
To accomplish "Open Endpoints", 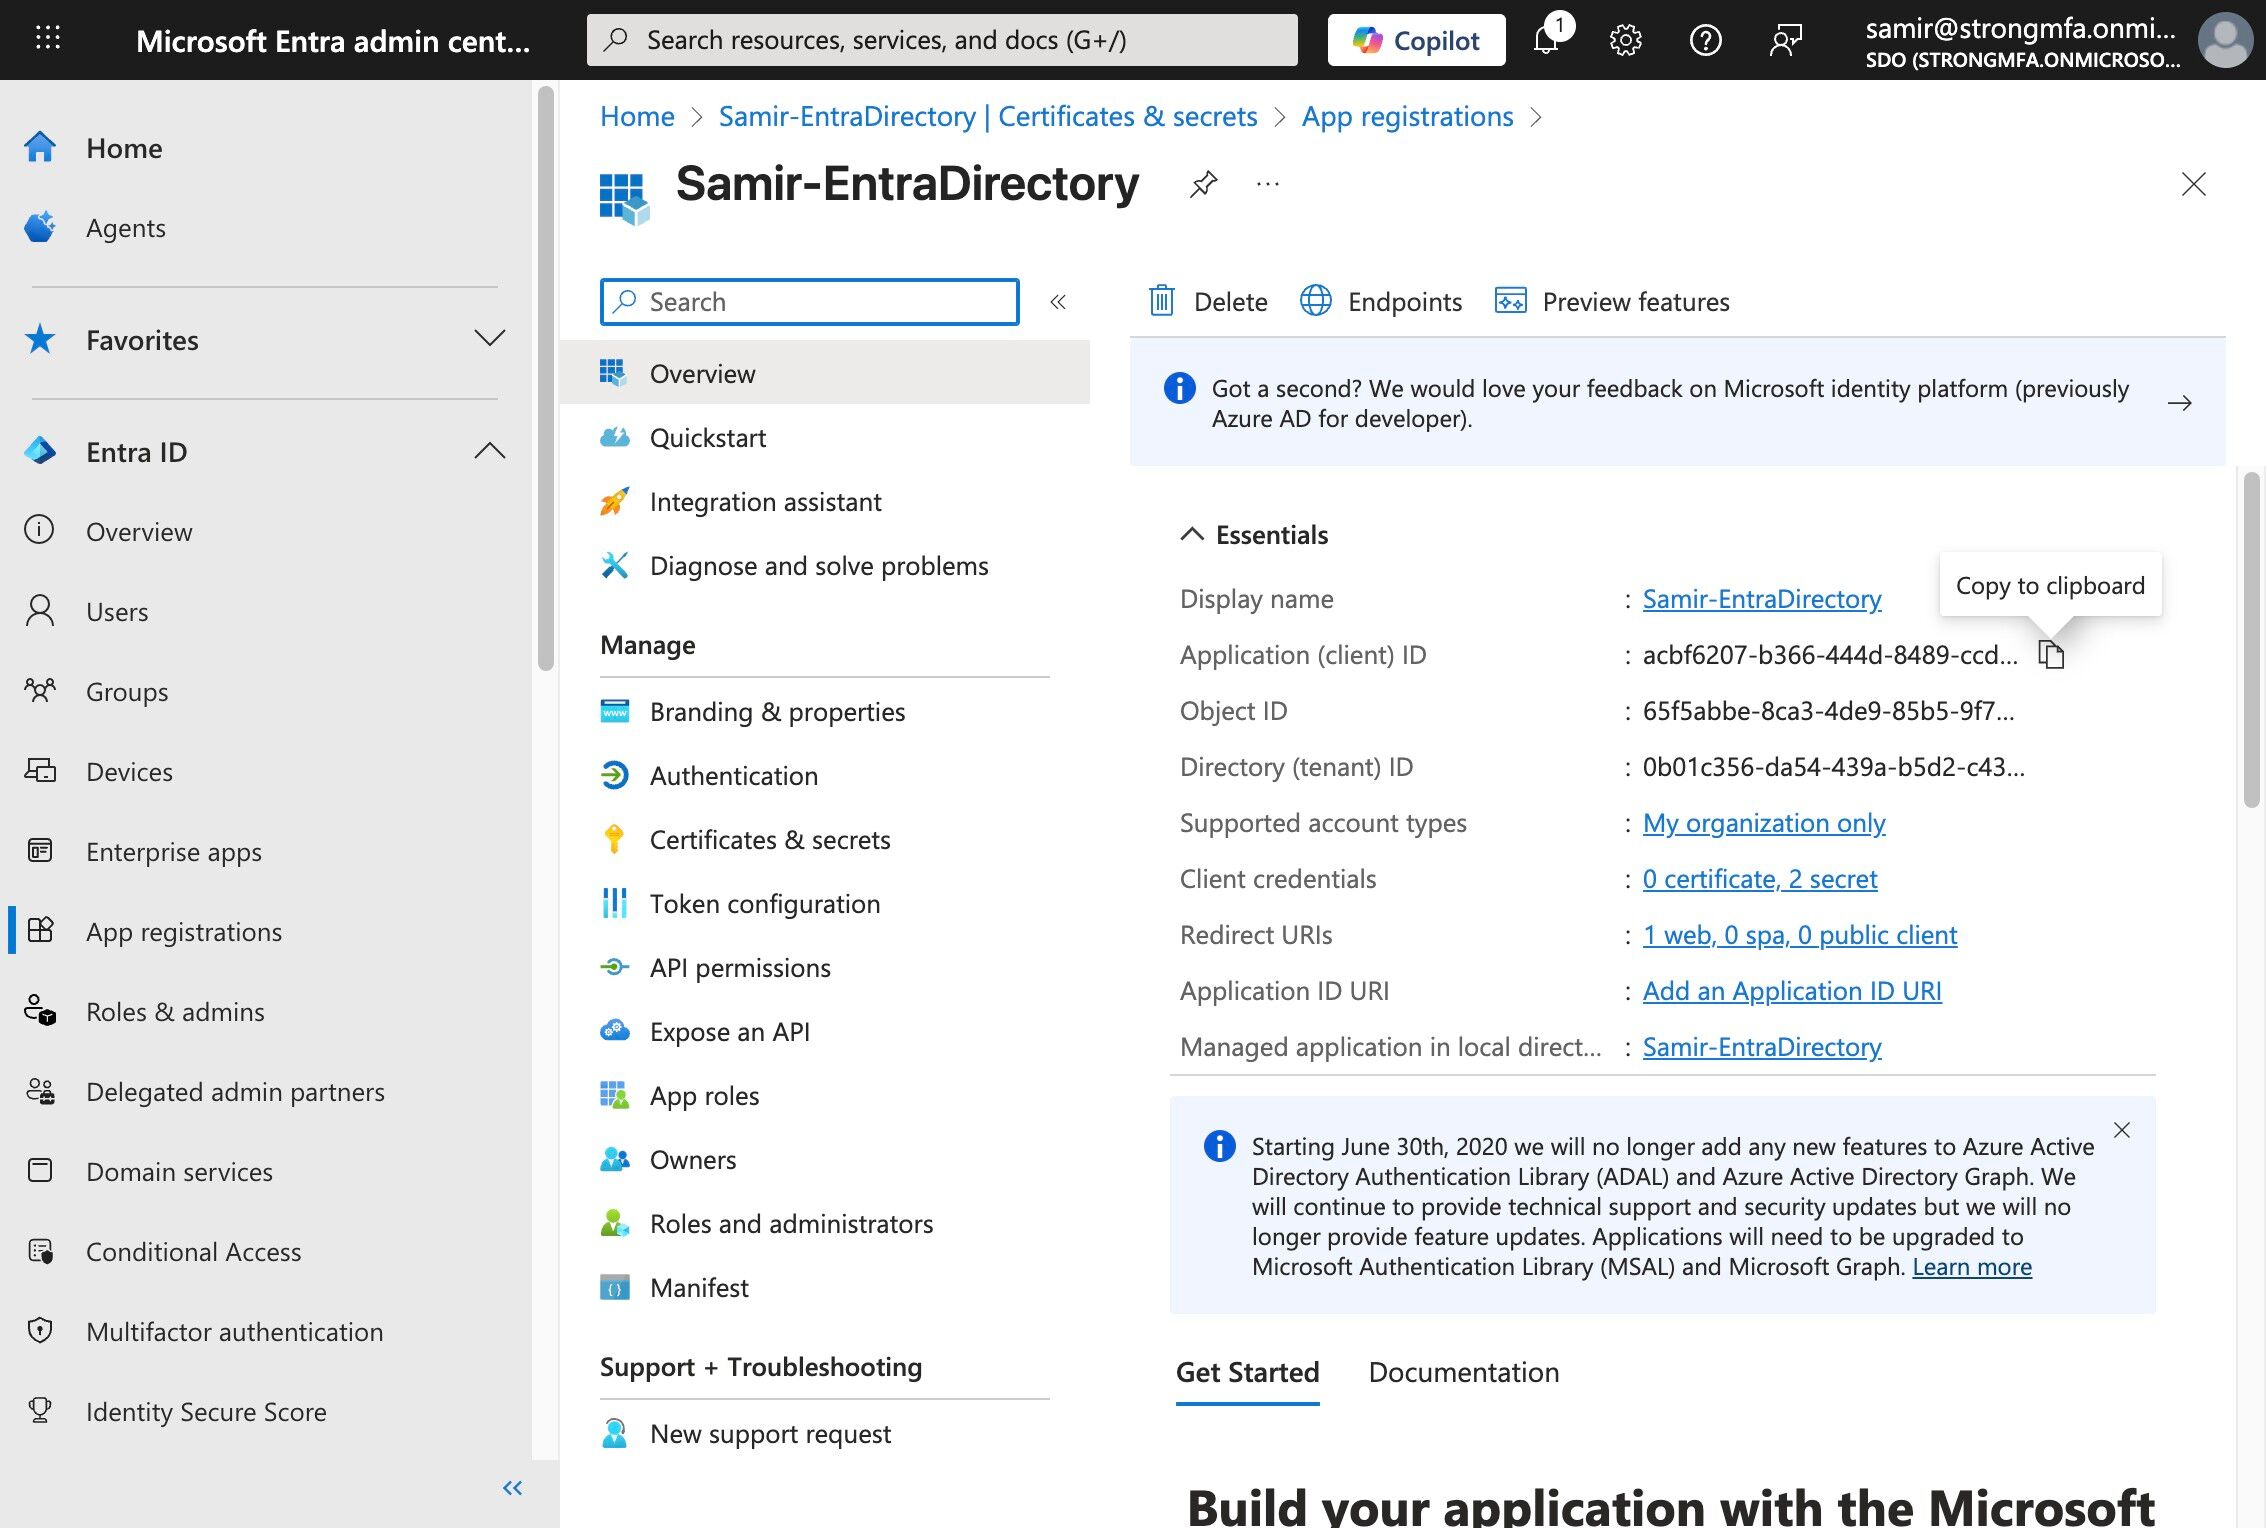I will [x=1380, y=302].
